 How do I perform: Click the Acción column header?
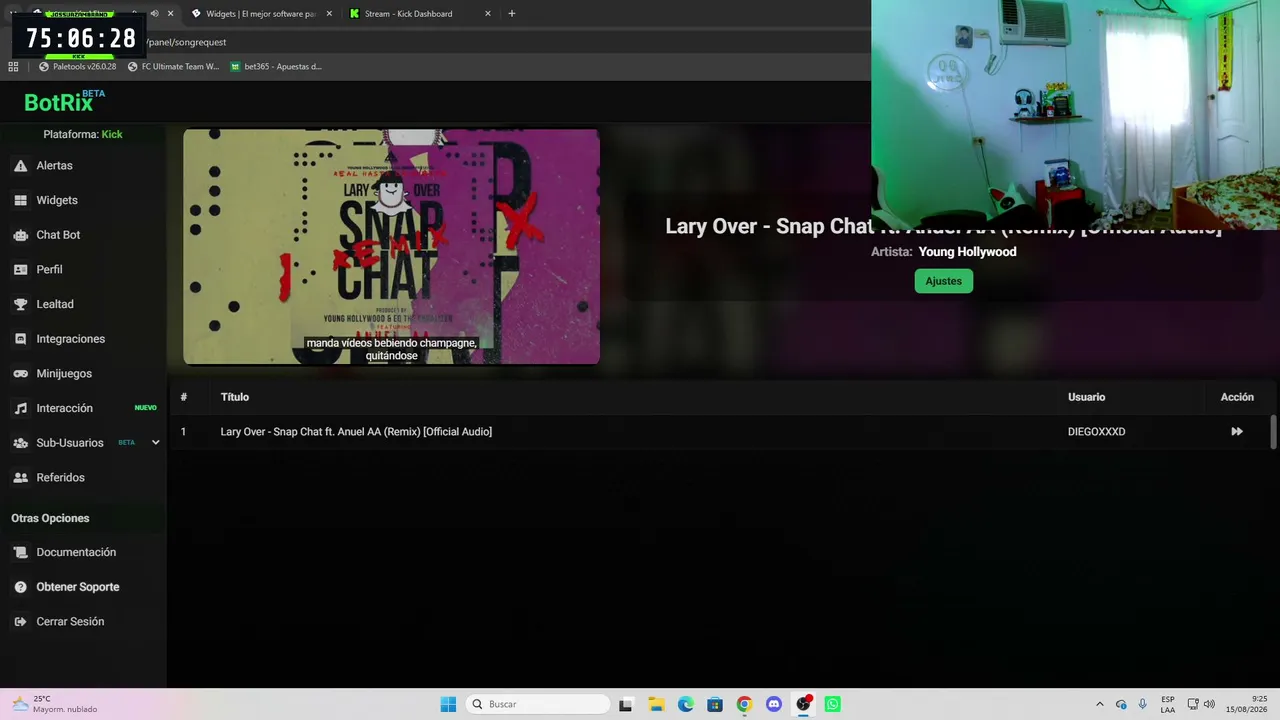point(1237,397)
